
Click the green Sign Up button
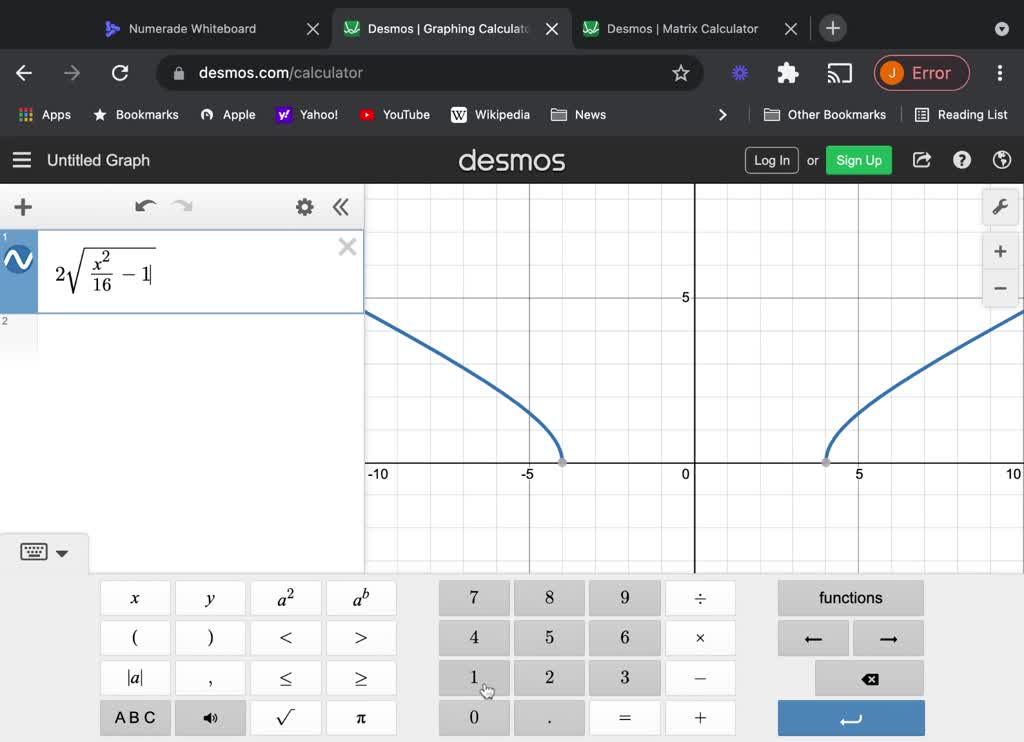858,160
